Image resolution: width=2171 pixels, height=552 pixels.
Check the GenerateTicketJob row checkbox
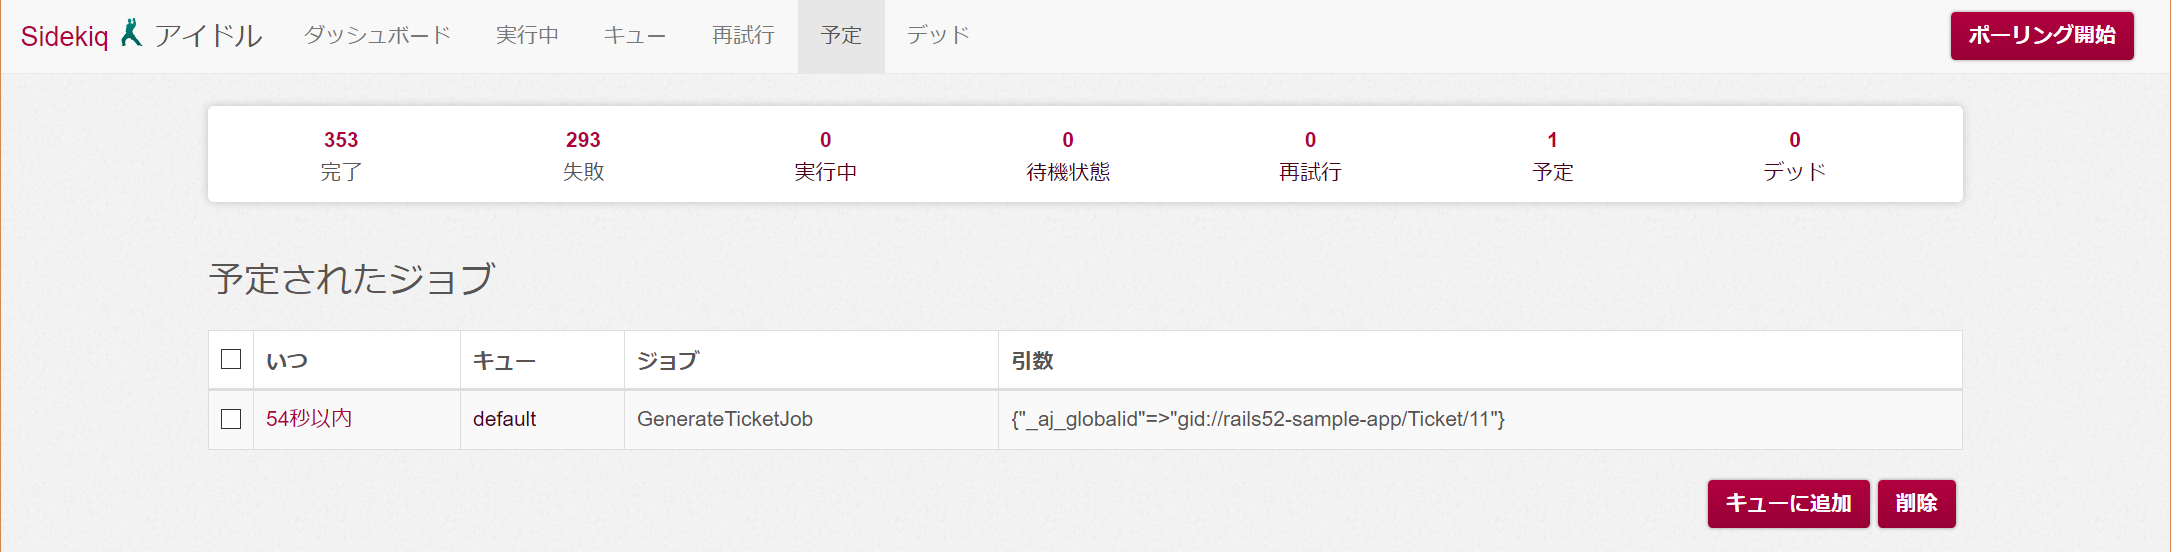pyautogui.click(x=231, y=419)
